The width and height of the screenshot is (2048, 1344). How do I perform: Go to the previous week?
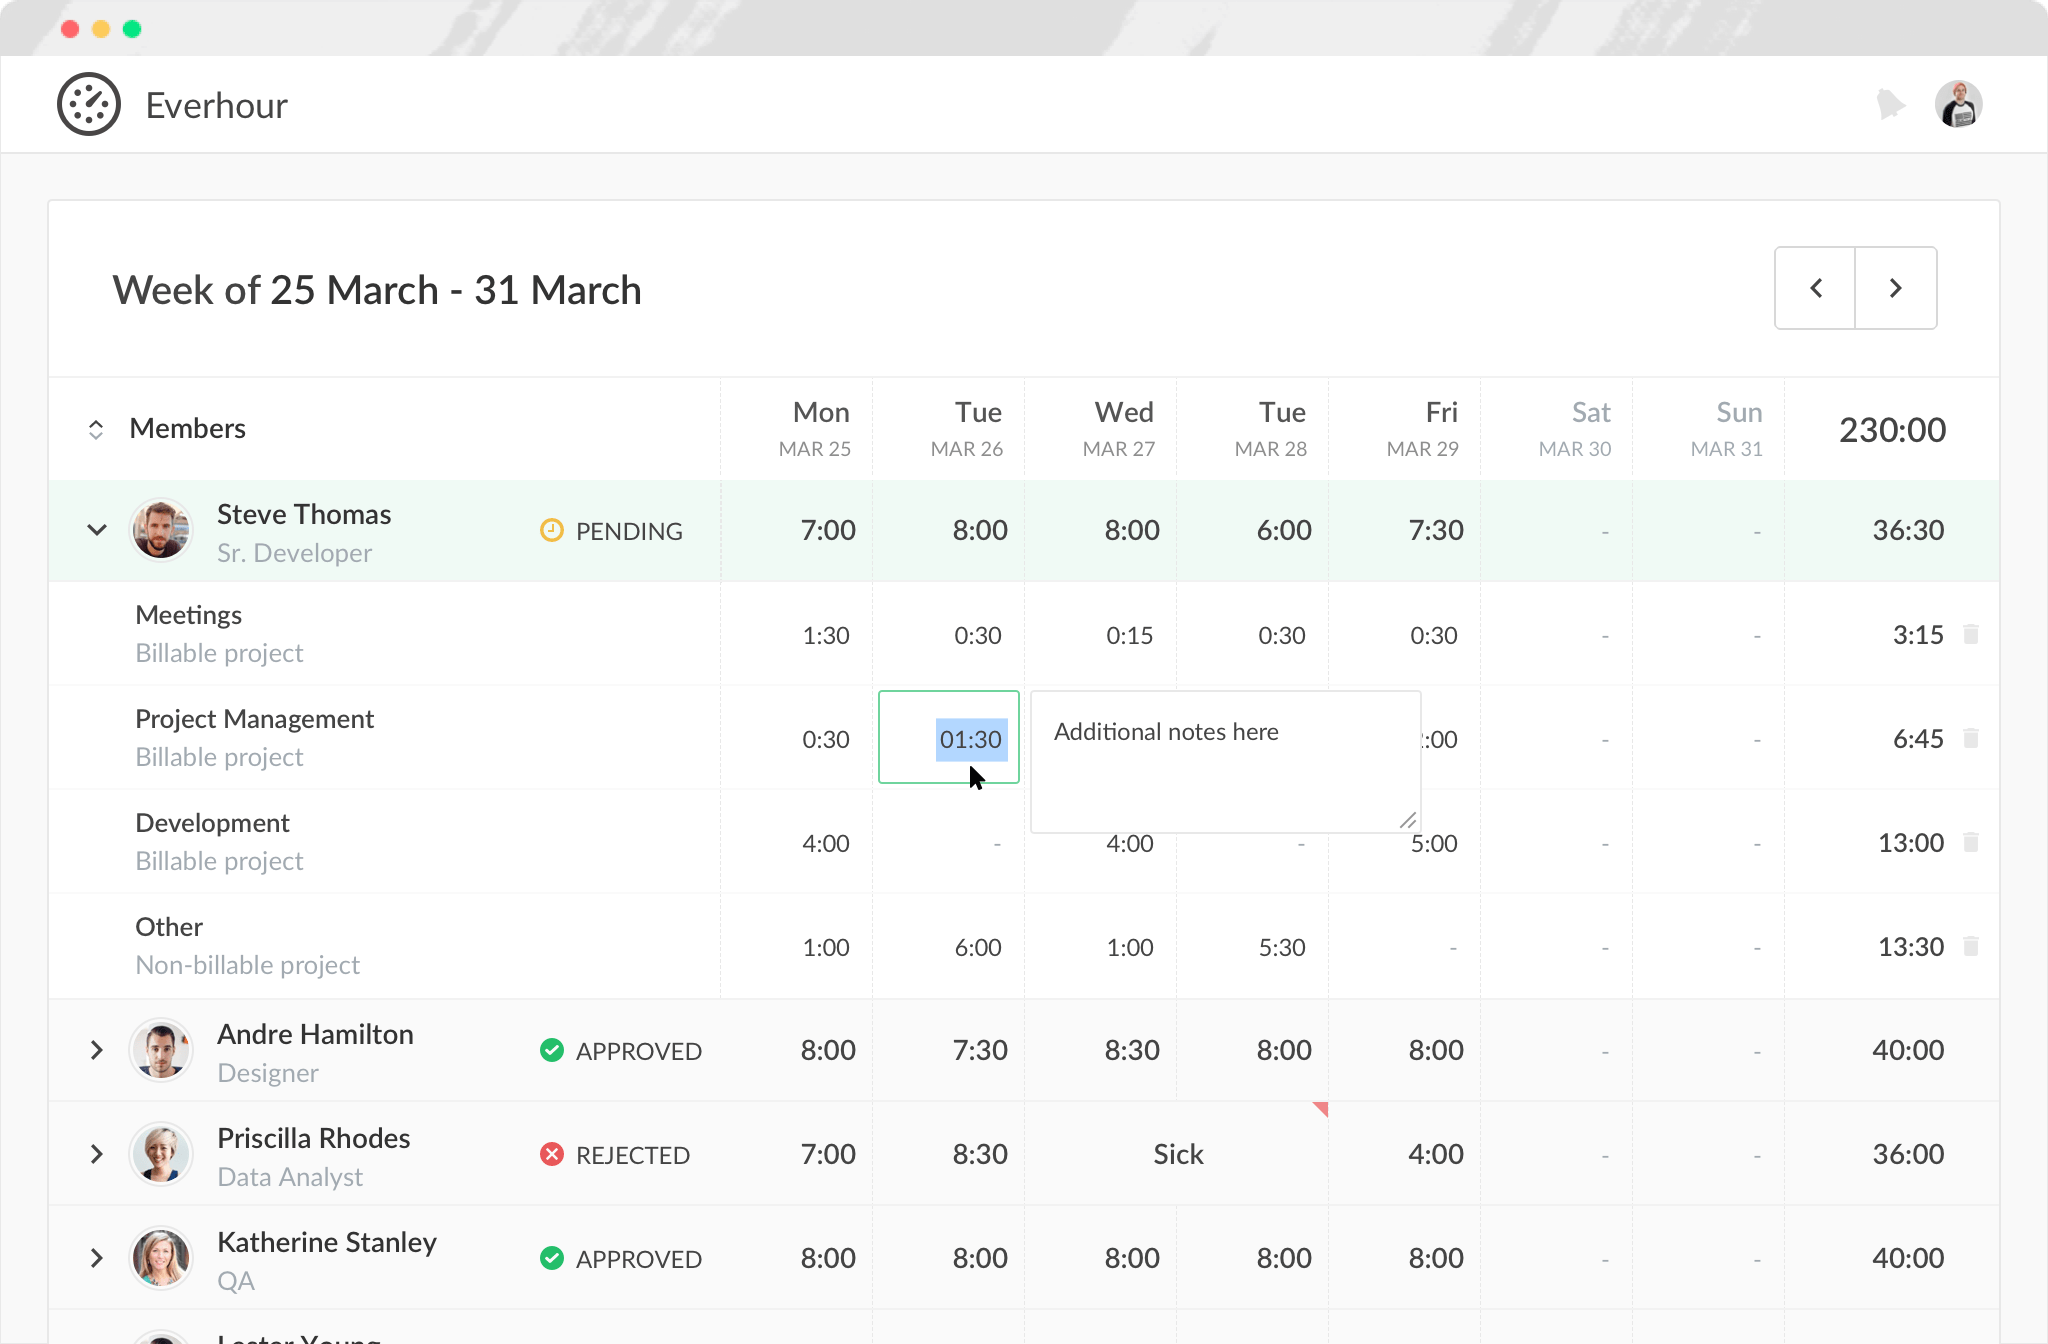(1816, 288)
